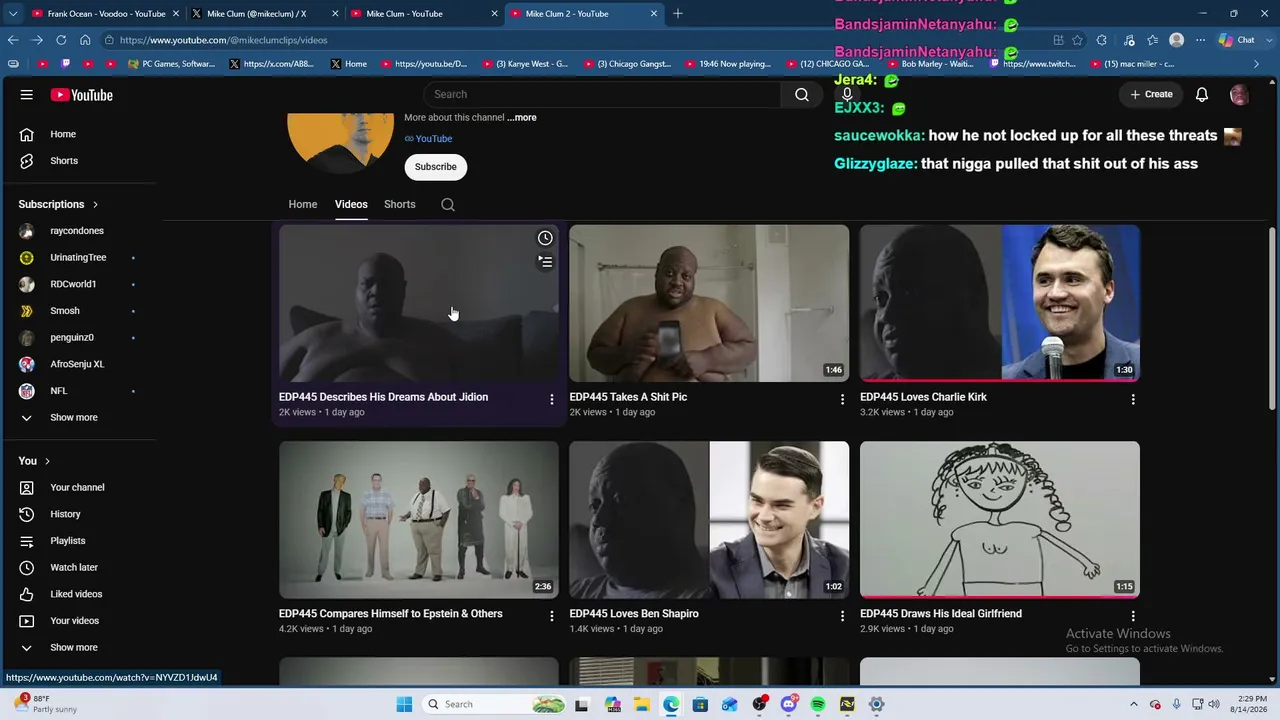Go back in browser history
This screenshot has height=720, width=1280.
13,40
